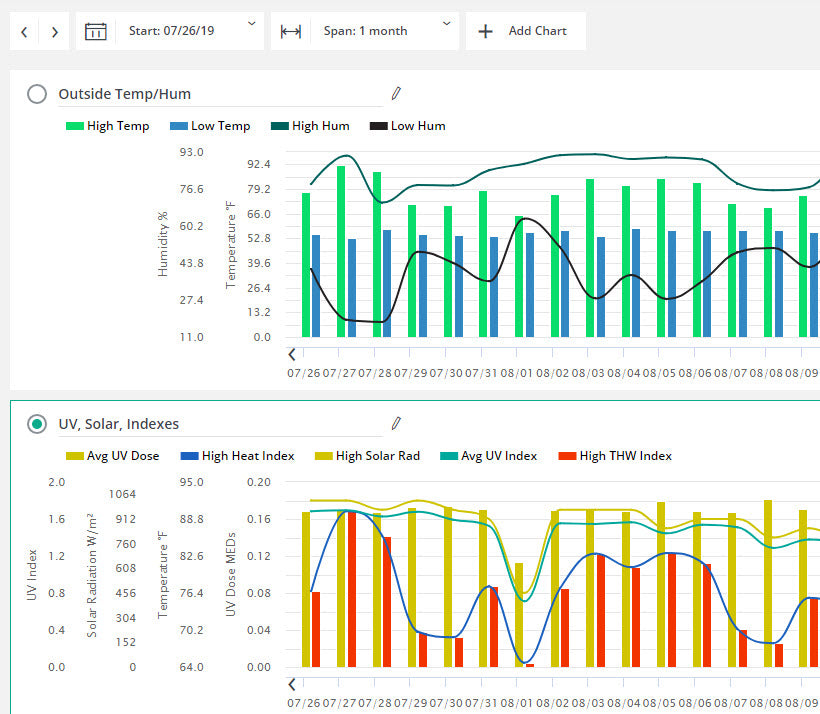Toggle Low Hum series visibility
The width and height of the screenshot is (820, 714).
point(407,126)
